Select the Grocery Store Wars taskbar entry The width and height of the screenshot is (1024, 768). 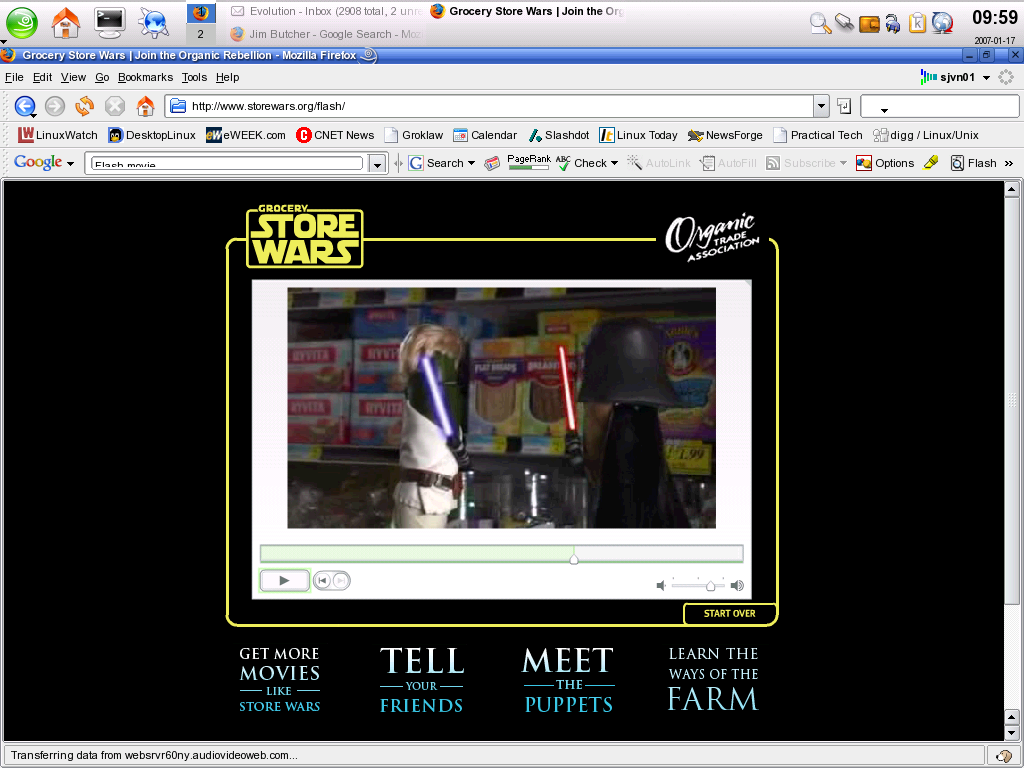(528, 11)
